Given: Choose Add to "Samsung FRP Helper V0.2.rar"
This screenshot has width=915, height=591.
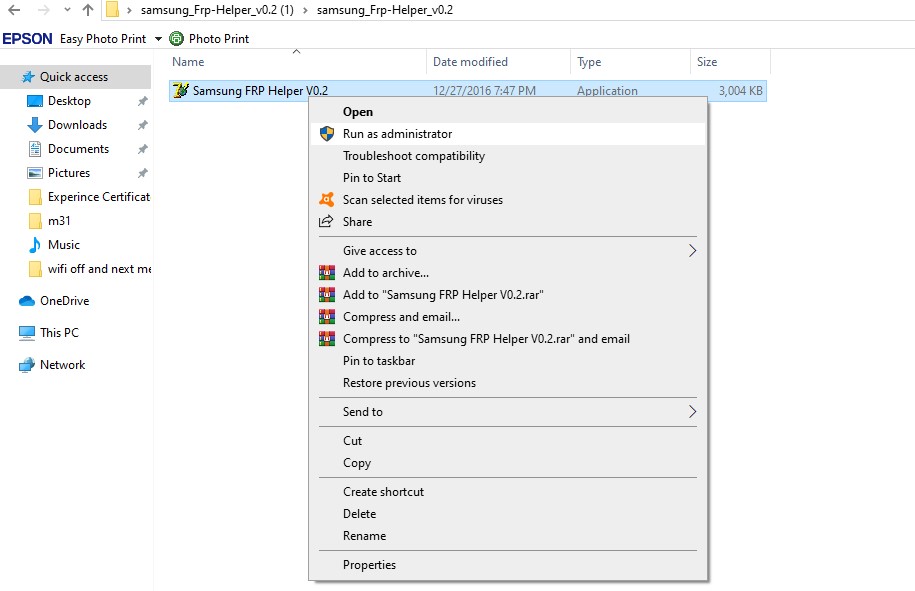Looking at the screenshot, I should (x=508, y=295).
